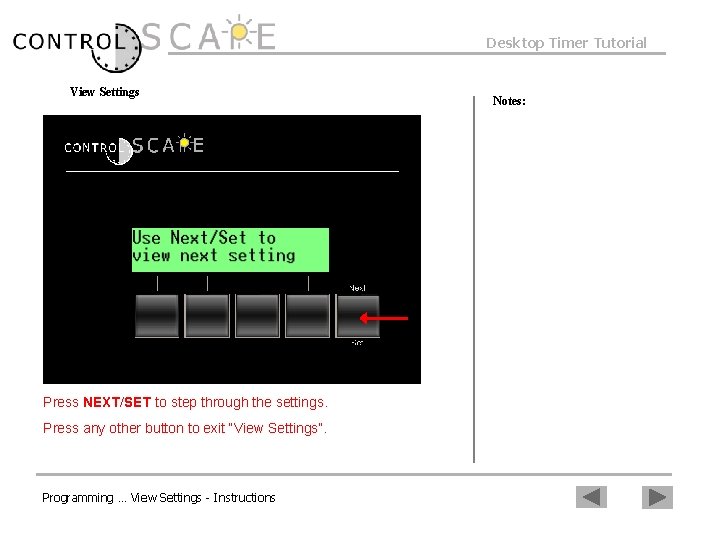Screen dimensions: 720x533
Task: Click the first button on the timer
Action: click(x=157, y=316)
